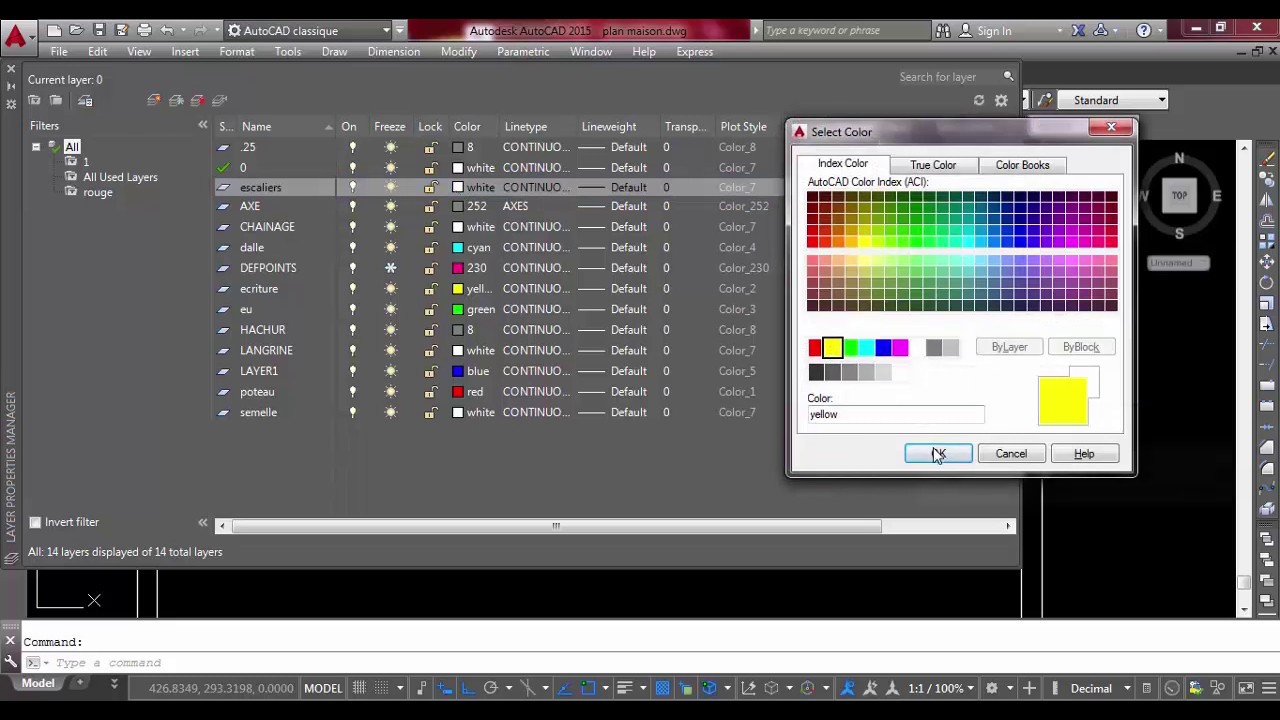1280x720 pixels.
Task: Toggle the on bulb for the HACHUR layer
Action: point(352,330)
